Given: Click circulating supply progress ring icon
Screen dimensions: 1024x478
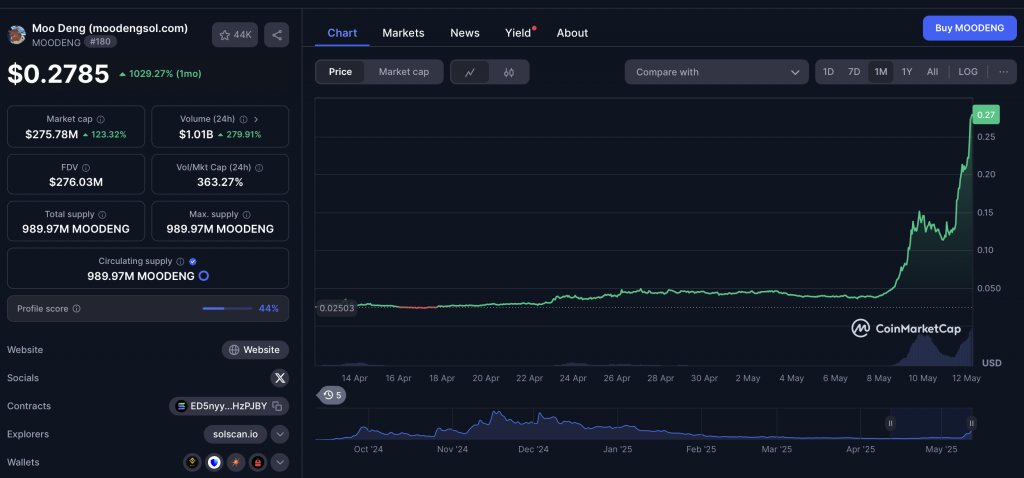Looking at the screenshot, I should [203, 276].
